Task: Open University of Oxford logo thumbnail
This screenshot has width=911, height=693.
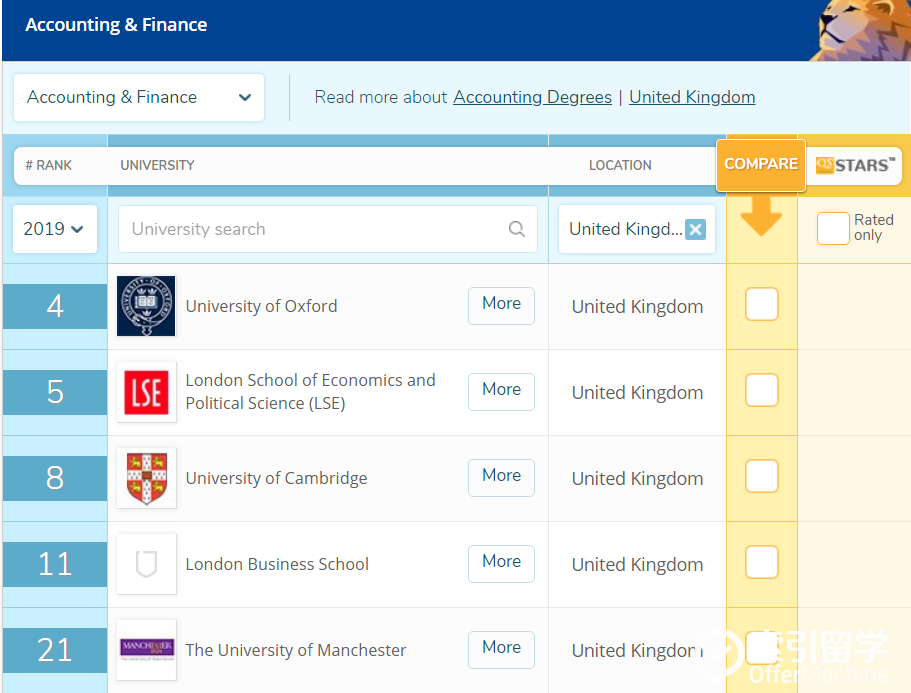Action: point(146,306)
